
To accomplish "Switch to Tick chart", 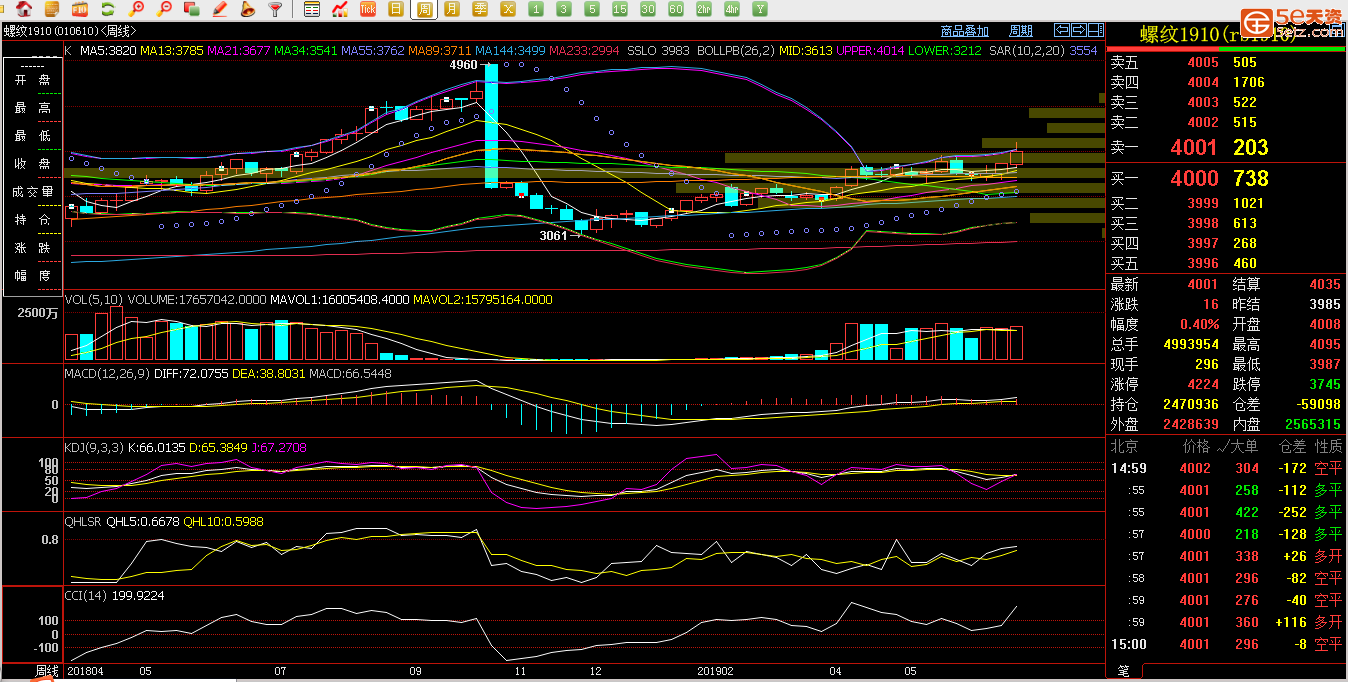I will click(x=368, y=9).
